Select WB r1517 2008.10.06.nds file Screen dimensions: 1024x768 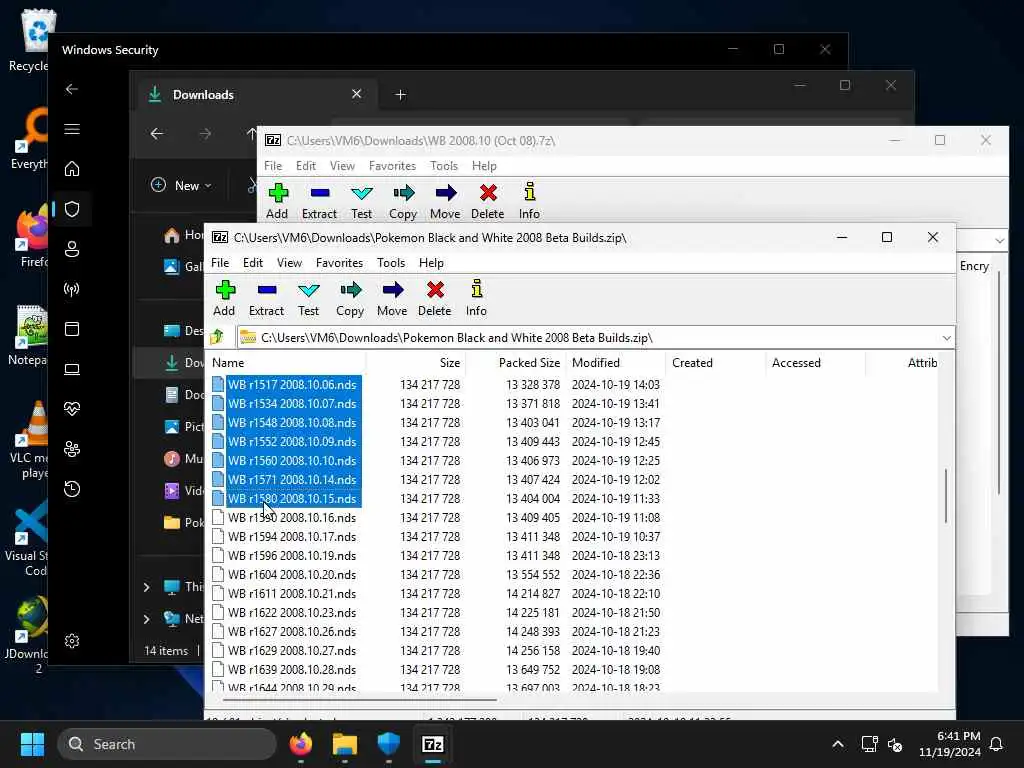(292, 385)
